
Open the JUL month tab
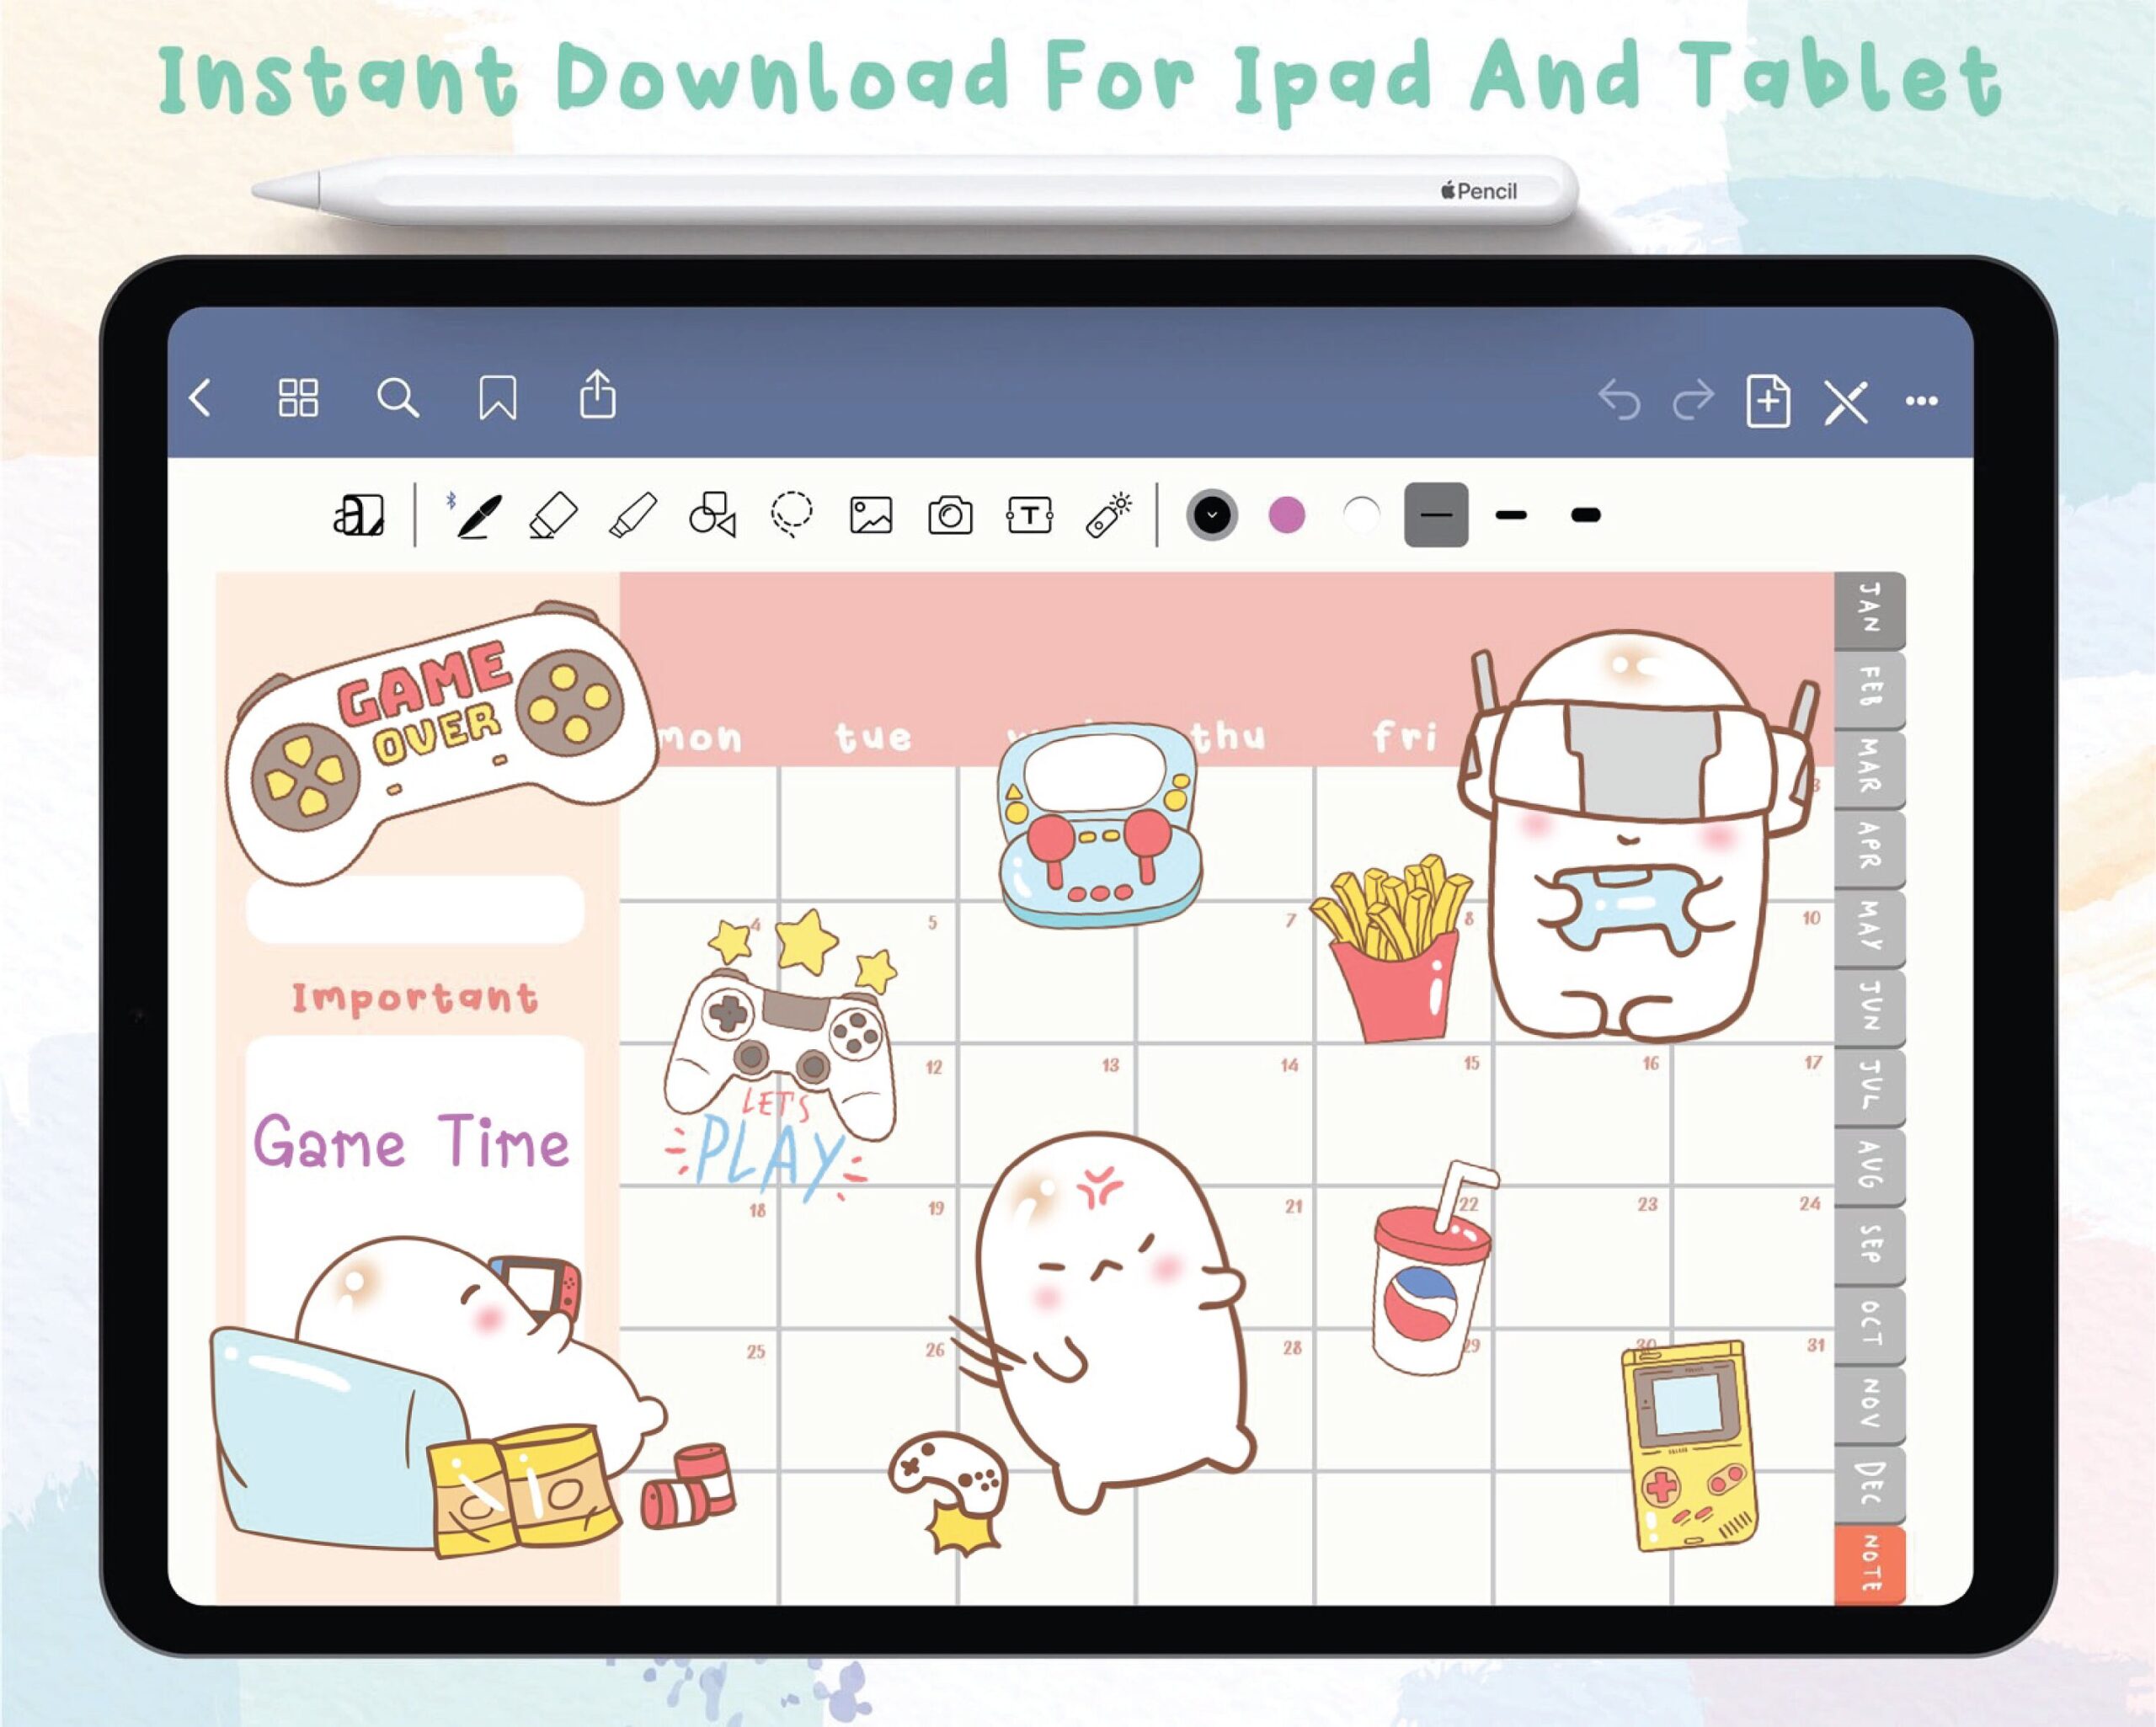tap(1869, 1087)
